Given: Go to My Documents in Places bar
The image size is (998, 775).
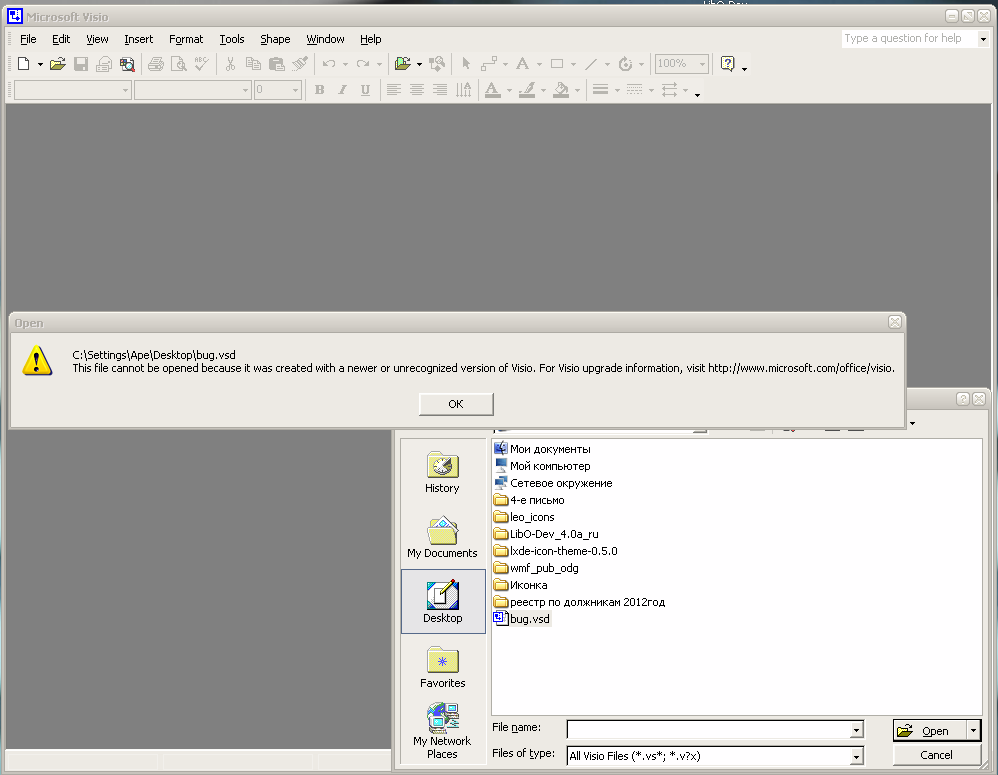Looking at the screenshot, I should (442, 537).
